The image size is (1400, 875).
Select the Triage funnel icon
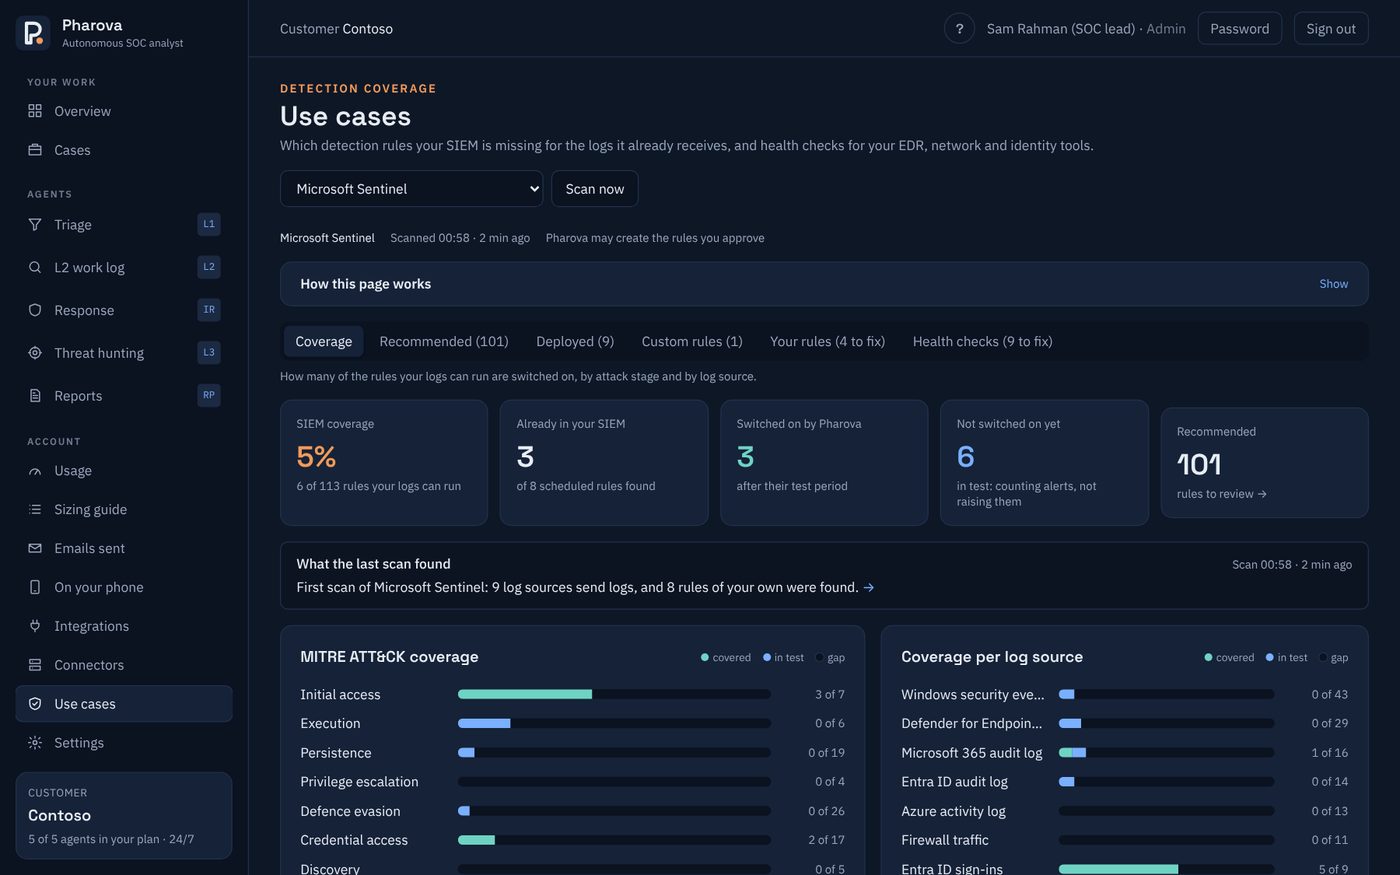pos(35,225)
